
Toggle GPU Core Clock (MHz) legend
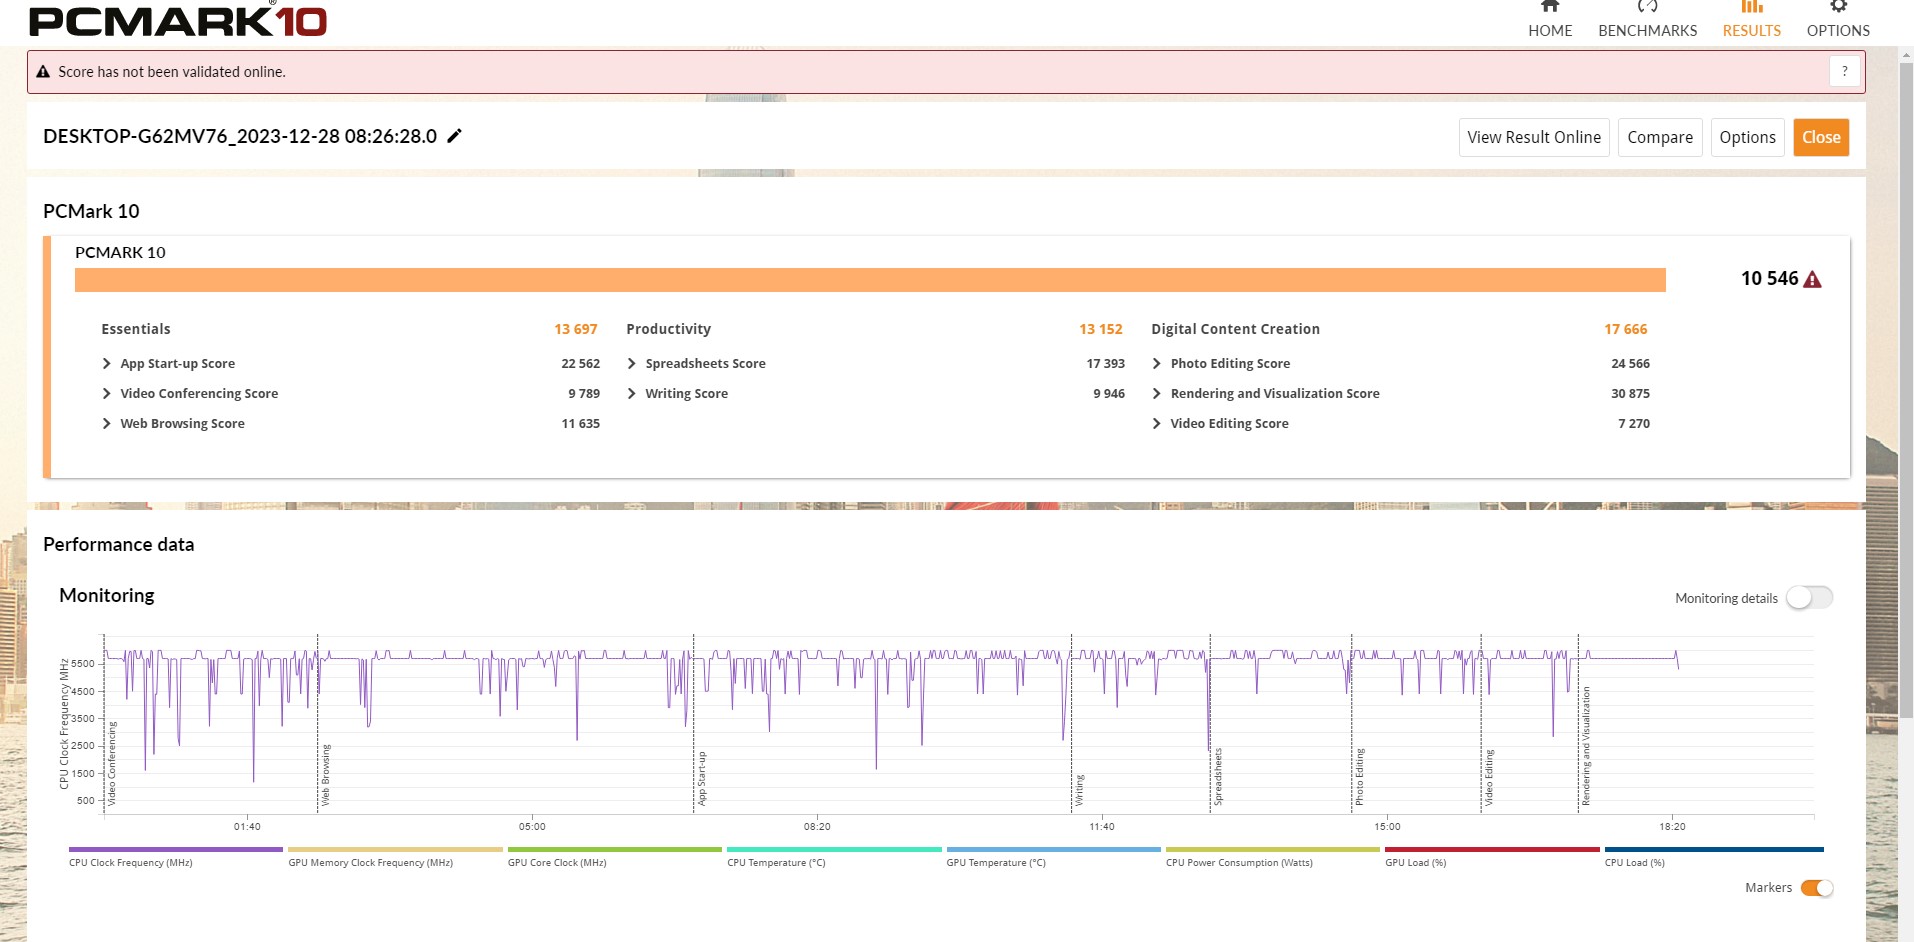point(614,856)
